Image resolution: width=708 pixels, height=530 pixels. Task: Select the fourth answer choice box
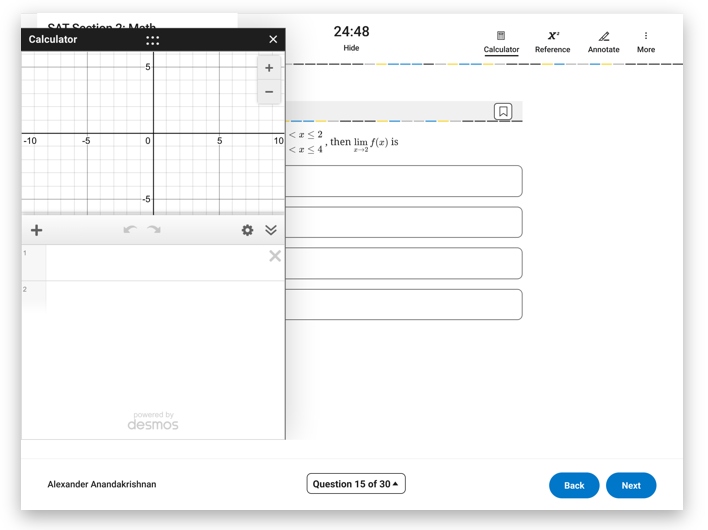pyautogui.click(x=404, y=304)
